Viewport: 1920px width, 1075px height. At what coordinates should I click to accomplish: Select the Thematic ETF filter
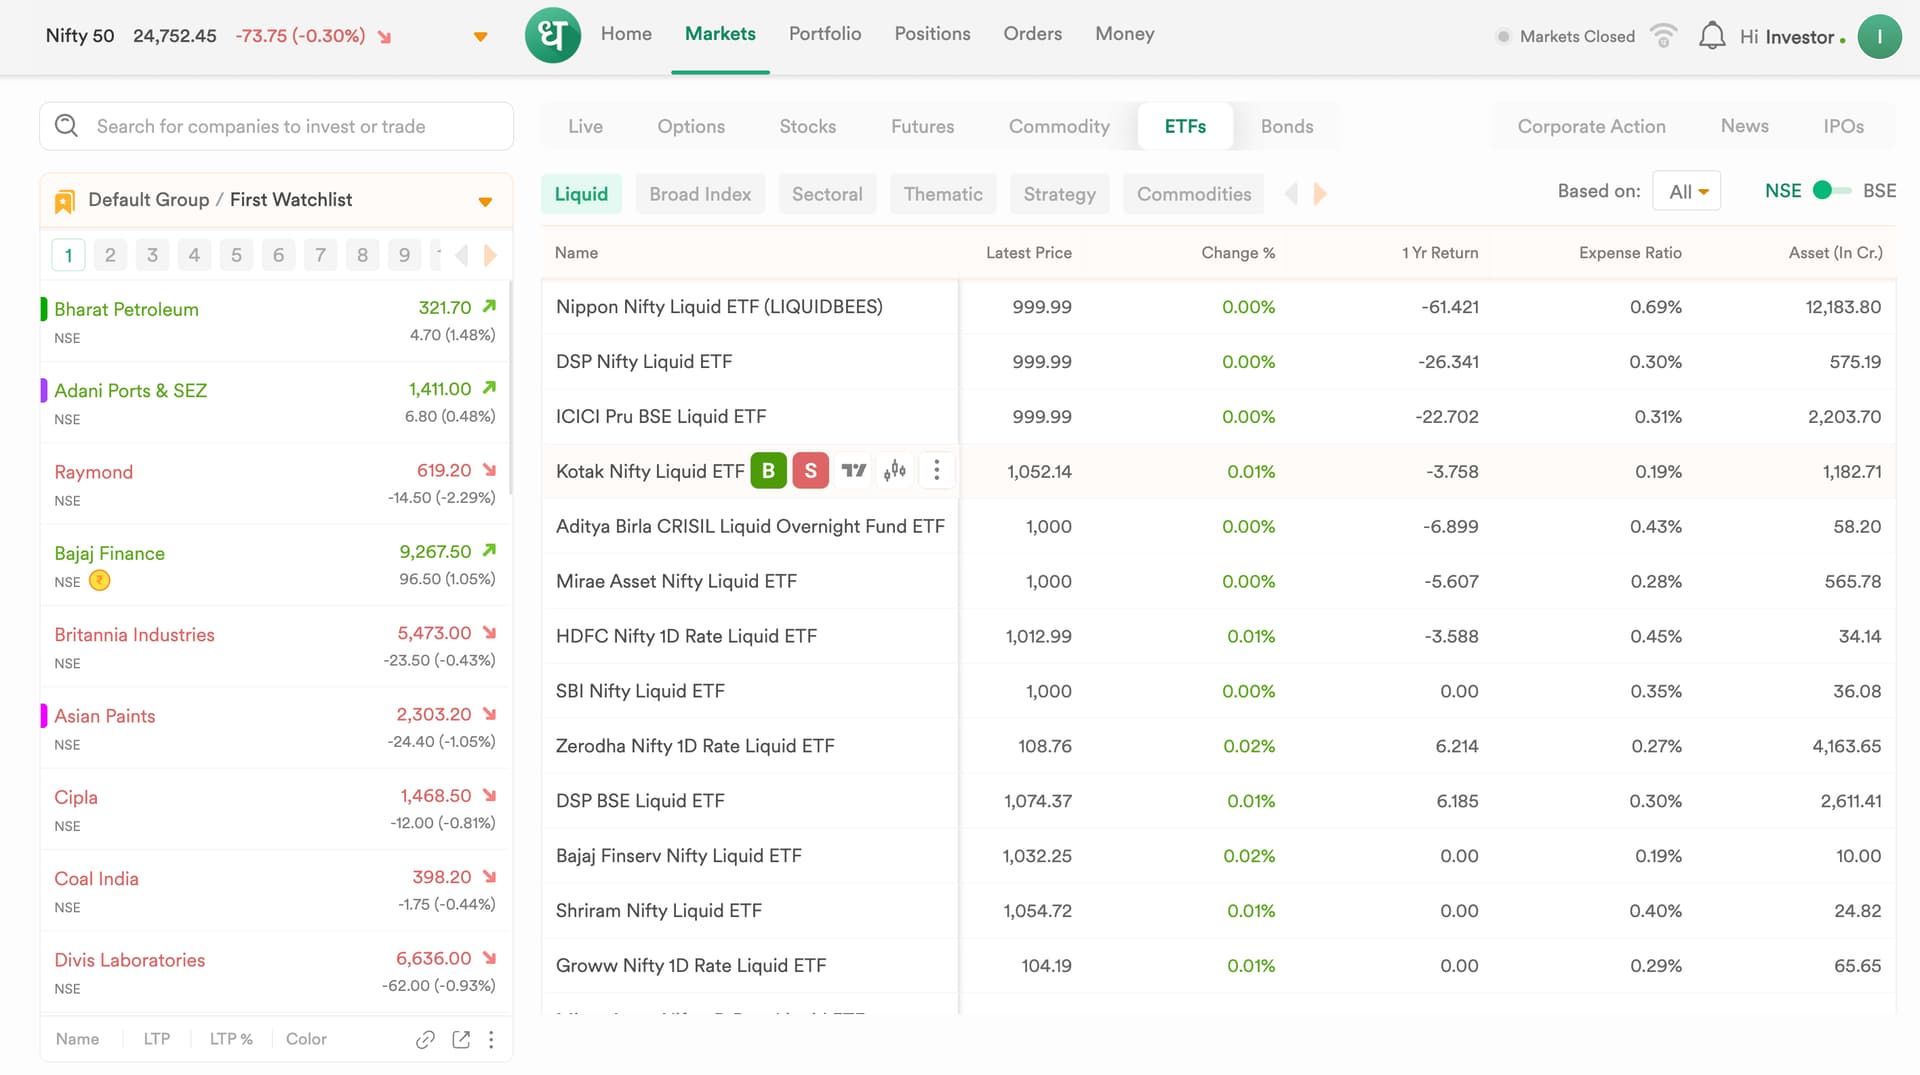tap(943, 194)
